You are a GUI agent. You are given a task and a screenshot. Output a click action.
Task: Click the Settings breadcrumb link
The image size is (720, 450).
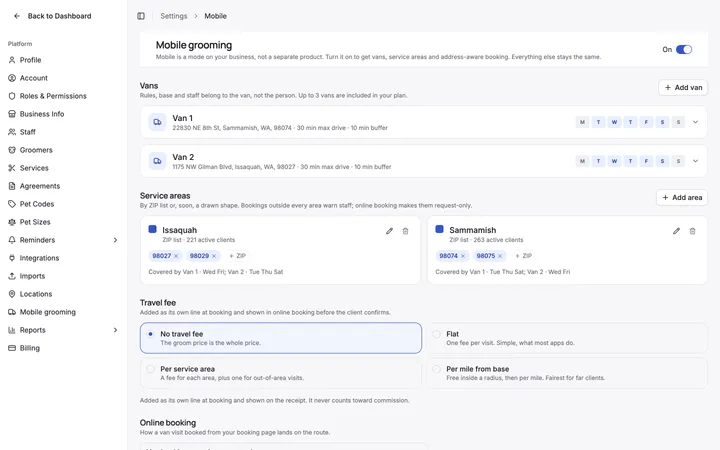tap(174, 16)
